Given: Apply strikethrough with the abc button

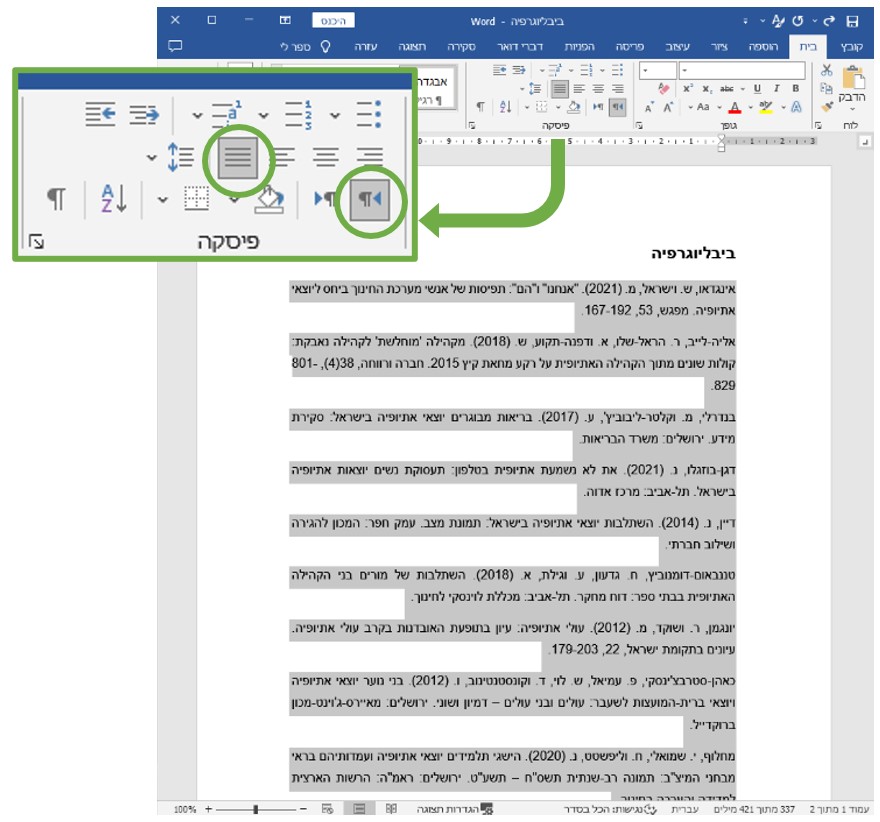Looking at the screenshot, I should (727, 89).
